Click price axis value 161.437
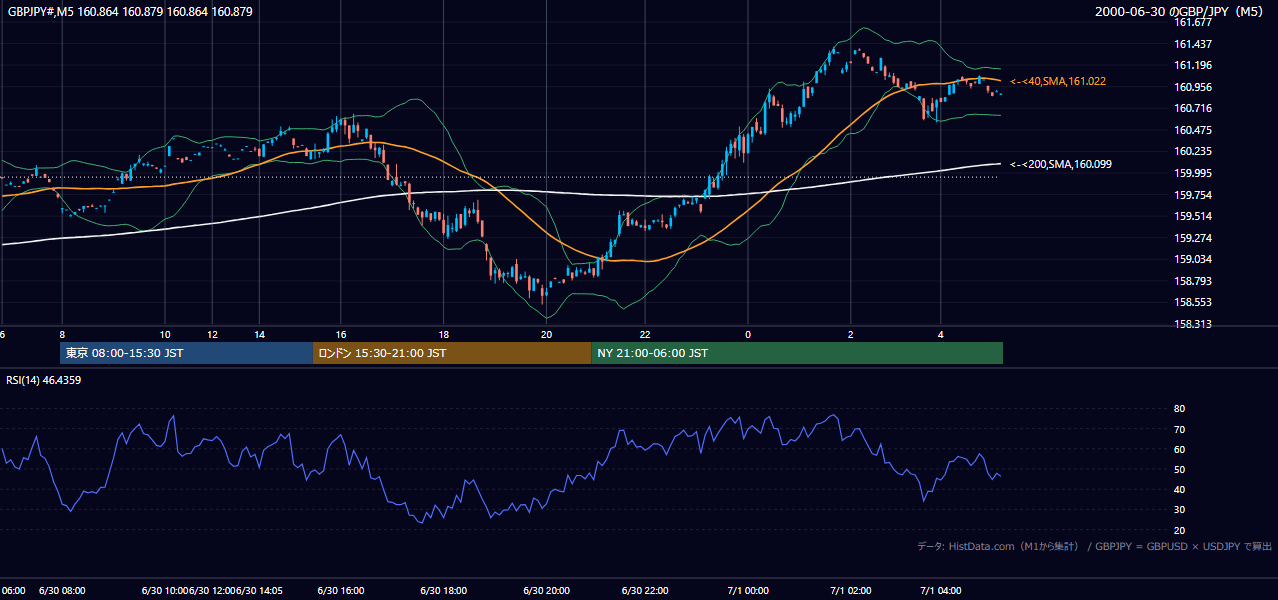Viewport: 1278px width, 600px height. pyautogui.click(x=1193, y=44)
